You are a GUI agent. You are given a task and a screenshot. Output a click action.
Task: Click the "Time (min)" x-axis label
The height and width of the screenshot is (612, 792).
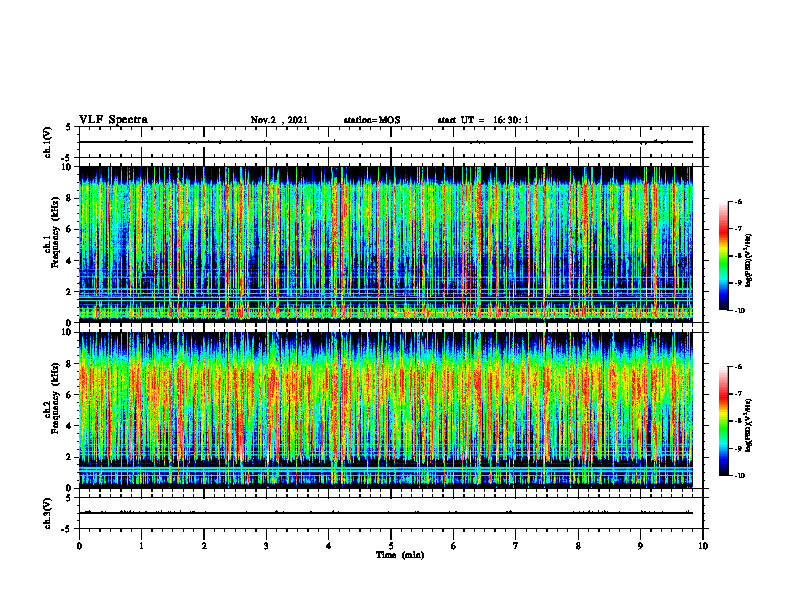(400, 555)
